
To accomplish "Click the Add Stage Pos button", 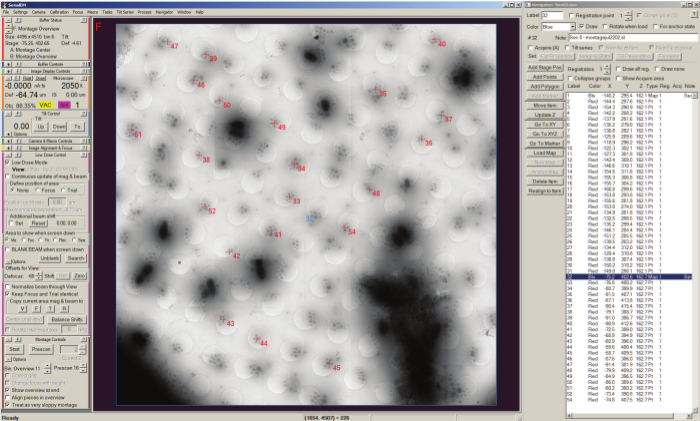I will (x=545, y=68).
